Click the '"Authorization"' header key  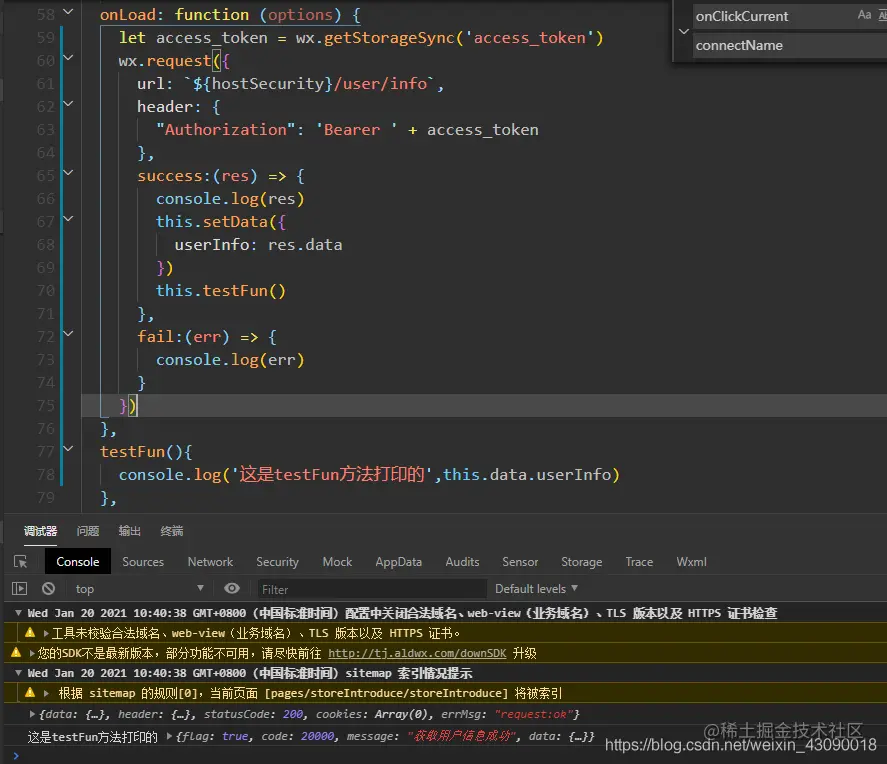225,130
